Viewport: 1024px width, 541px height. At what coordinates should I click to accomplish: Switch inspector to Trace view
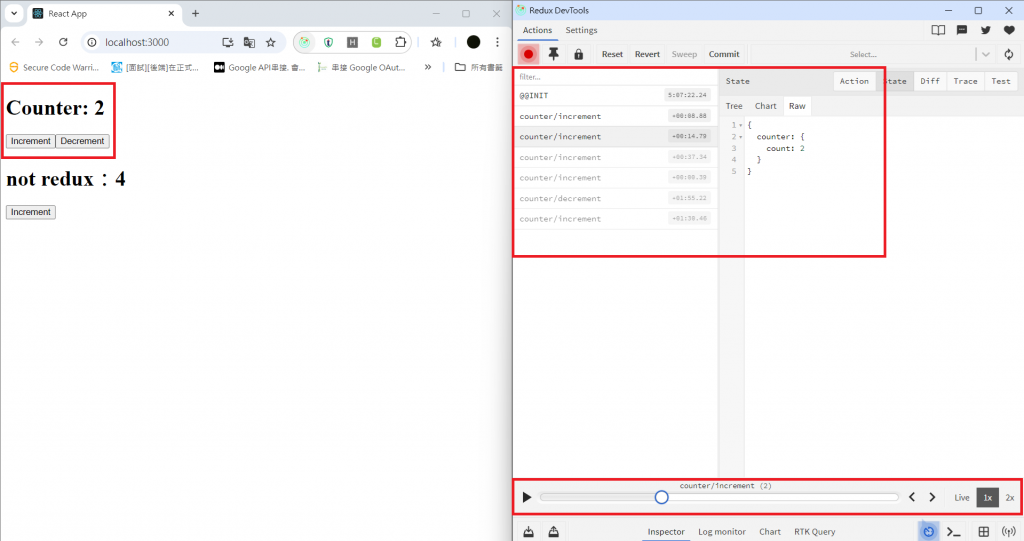click(x=965, y=81)
